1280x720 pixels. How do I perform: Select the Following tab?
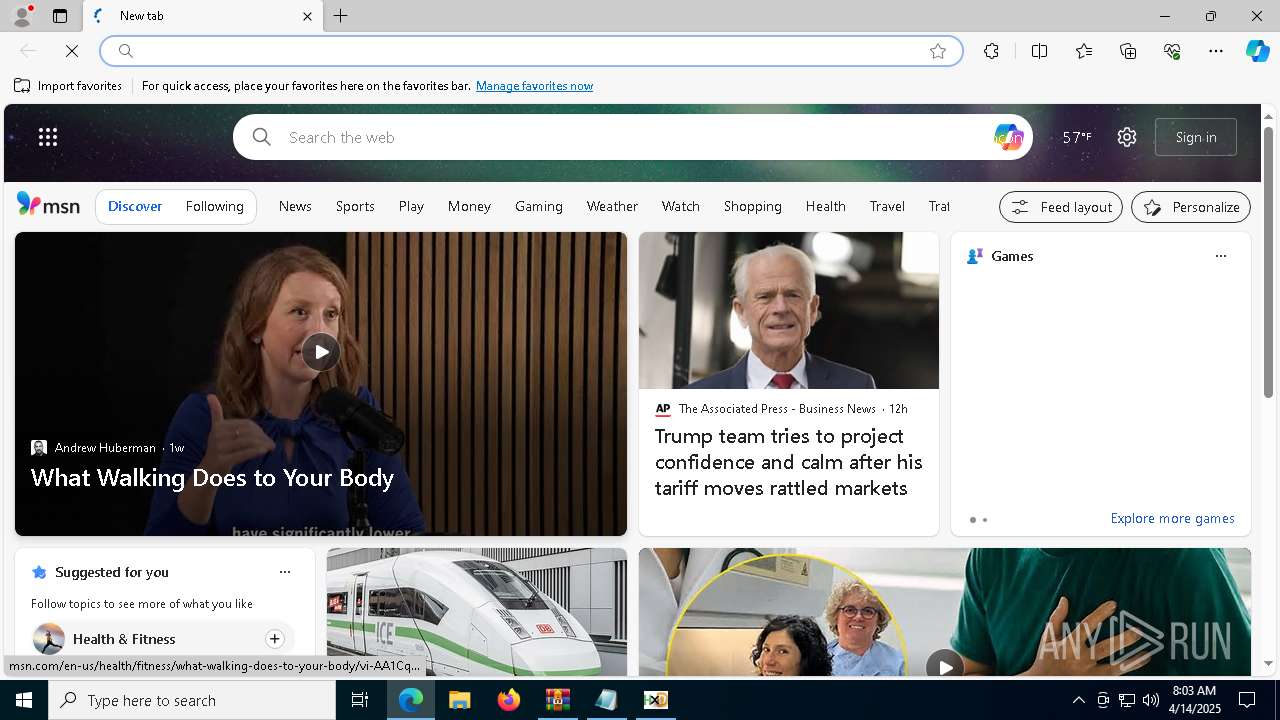coord(214,206)
